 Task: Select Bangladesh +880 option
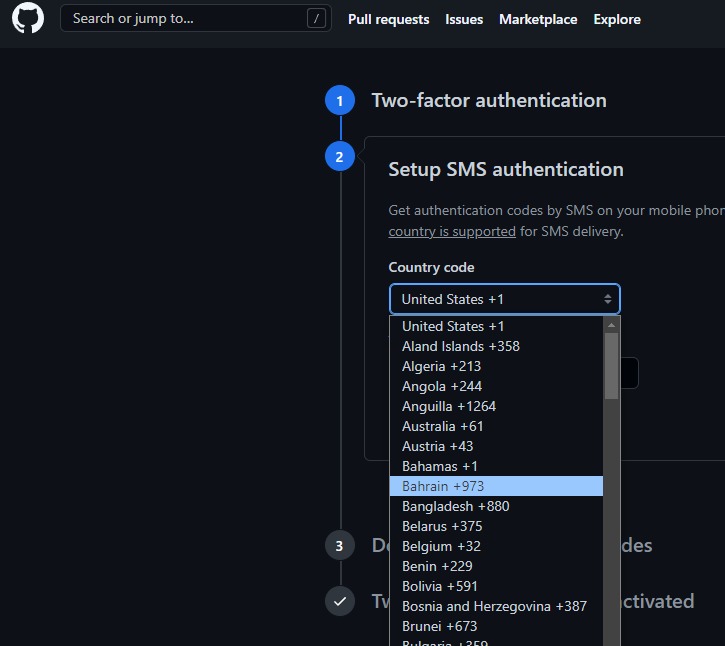(496, 506)
